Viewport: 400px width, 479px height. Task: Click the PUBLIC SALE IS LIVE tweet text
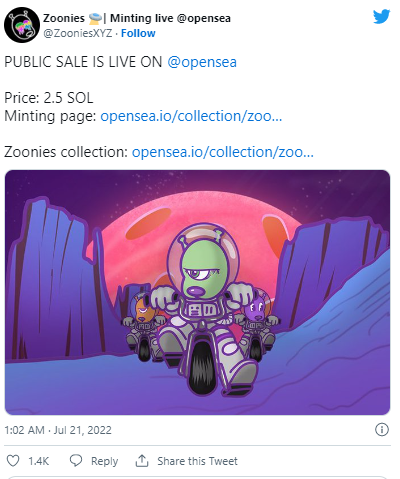pyautogui.click(x=83, y=62)
